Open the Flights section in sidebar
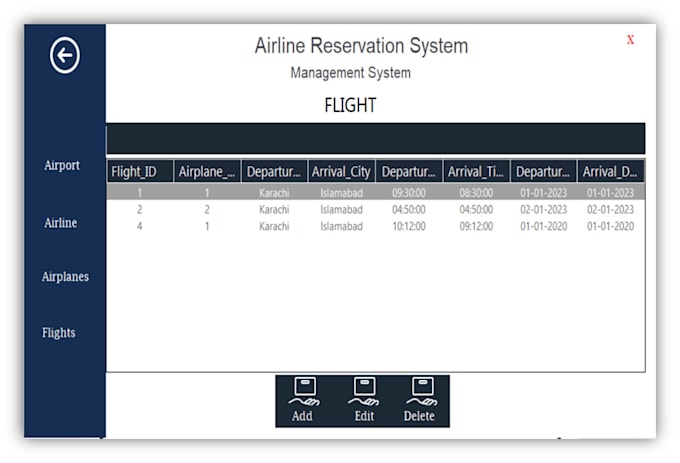The image size is (680, 463). point(59,333)
